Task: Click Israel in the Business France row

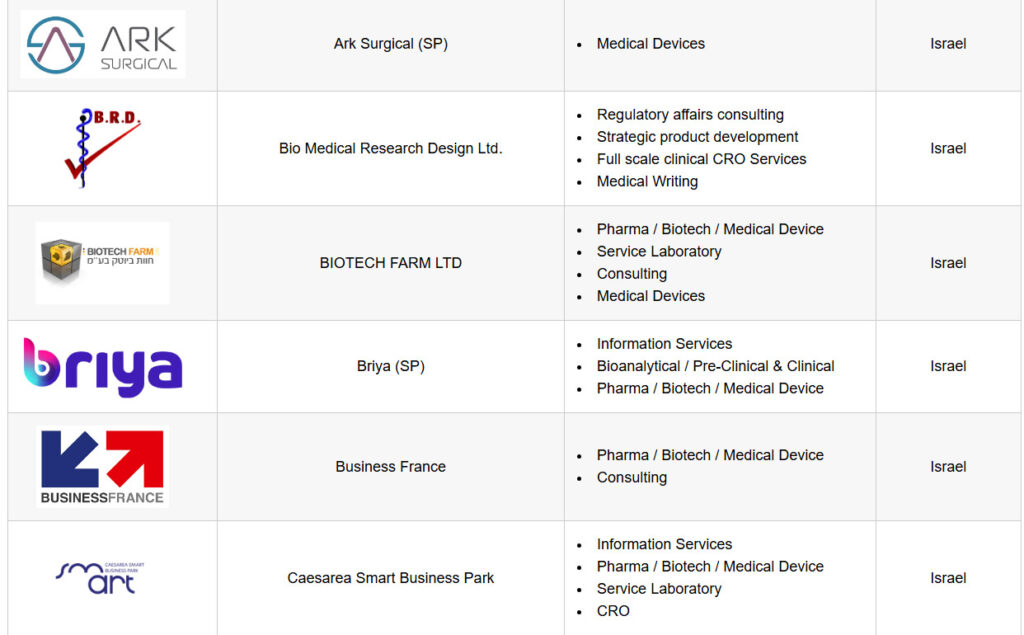Action: pos(948,466)
